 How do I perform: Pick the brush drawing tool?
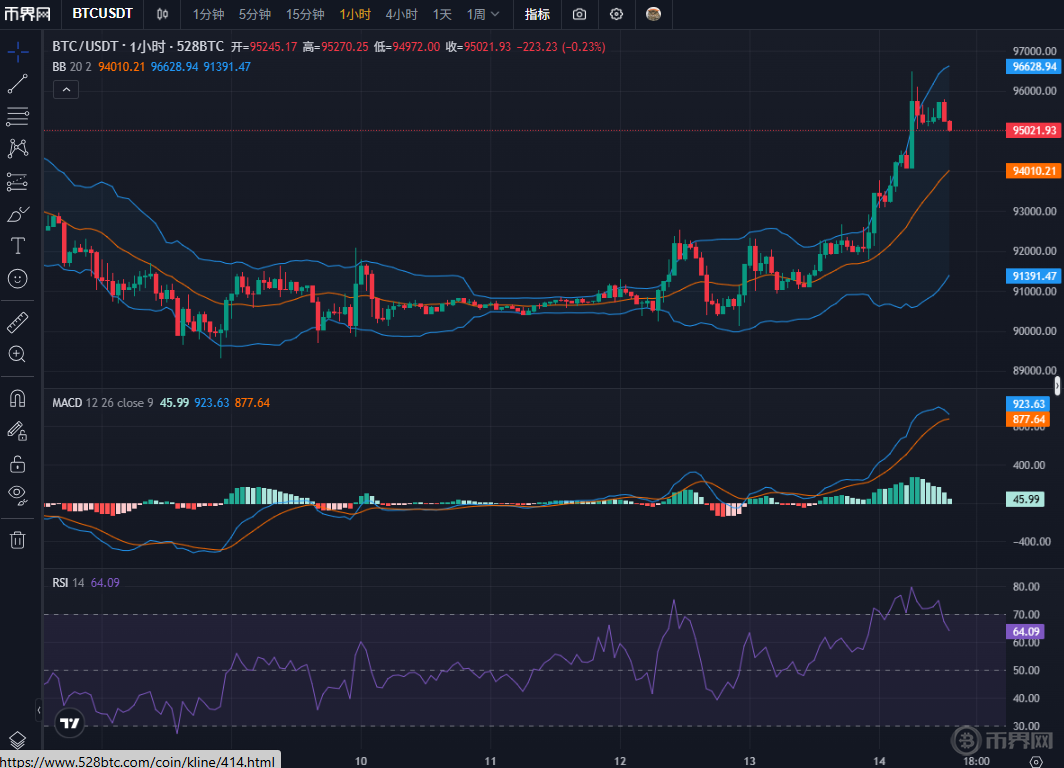point(17,214)
